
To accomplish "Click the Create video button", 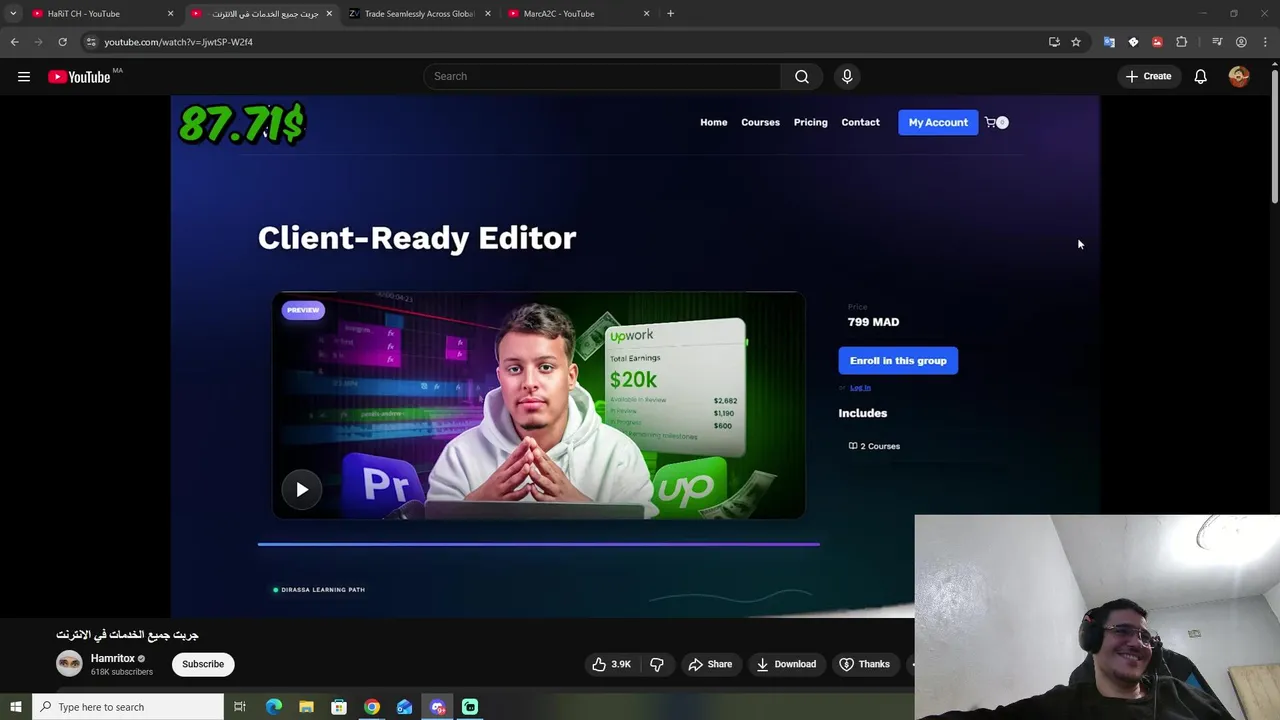I will (1148, 76).
